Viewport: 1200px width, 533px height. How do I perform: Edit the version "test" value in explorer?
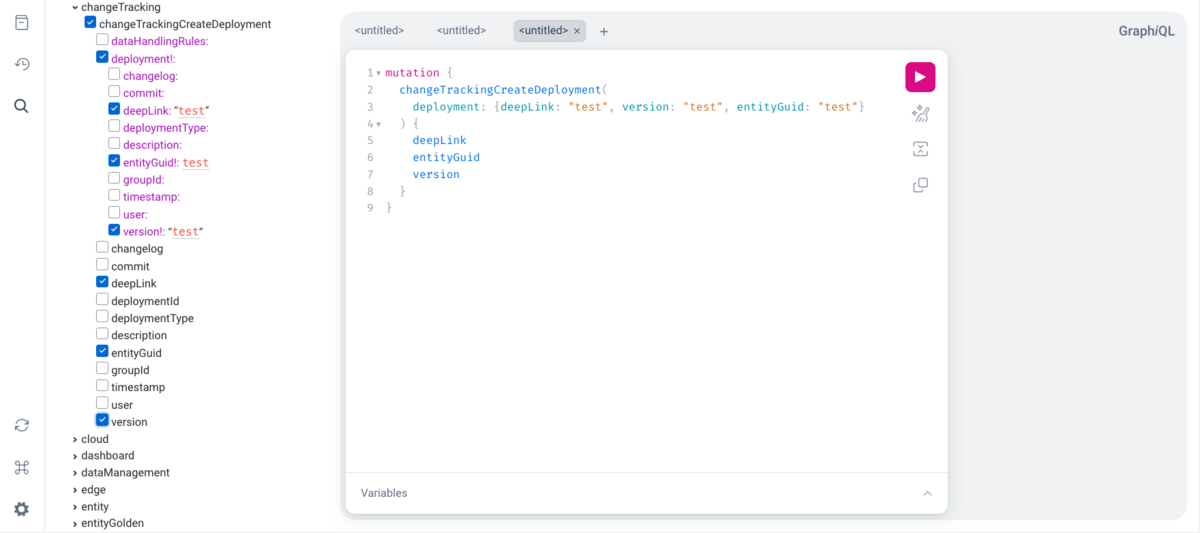point(185,231)
